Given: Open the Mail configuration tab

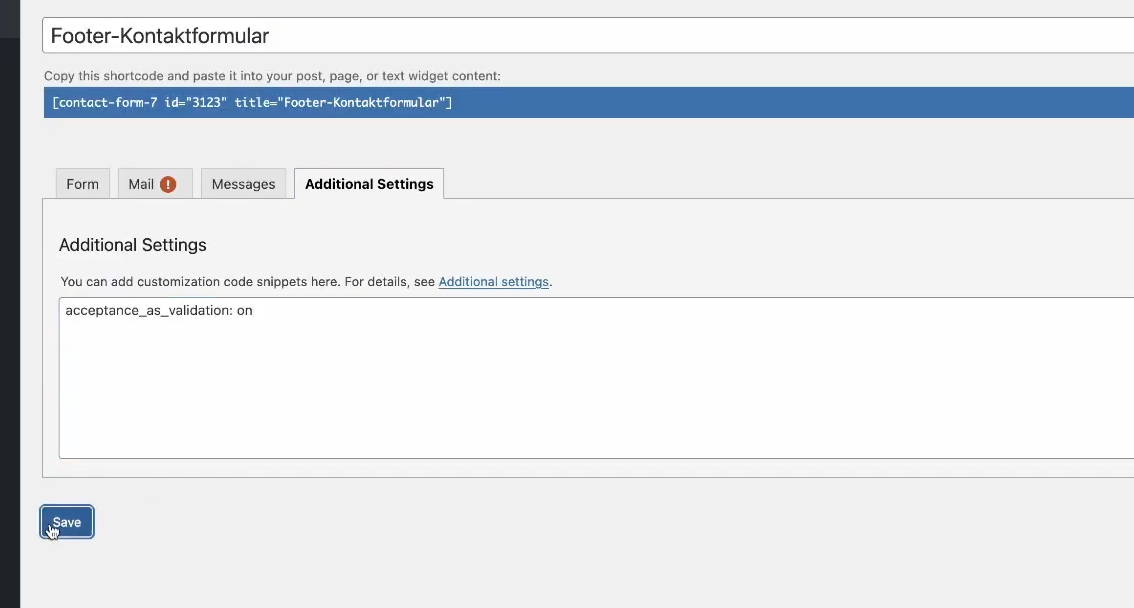Looking at the screenshot, I should [x=143, y=183].
